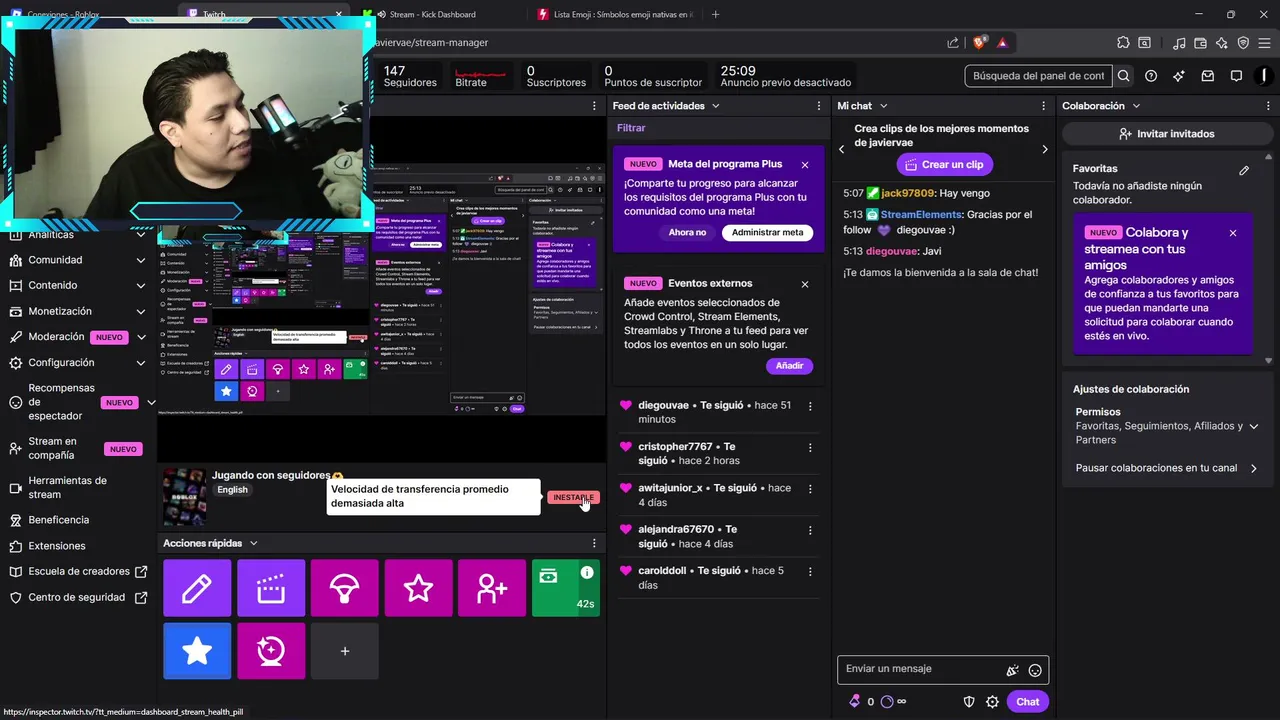The width and height of the screenshot is (1280, 720).
Task: Click the parachute raid quick action tile
Action: pyautogui.click(x=345, y=588)
